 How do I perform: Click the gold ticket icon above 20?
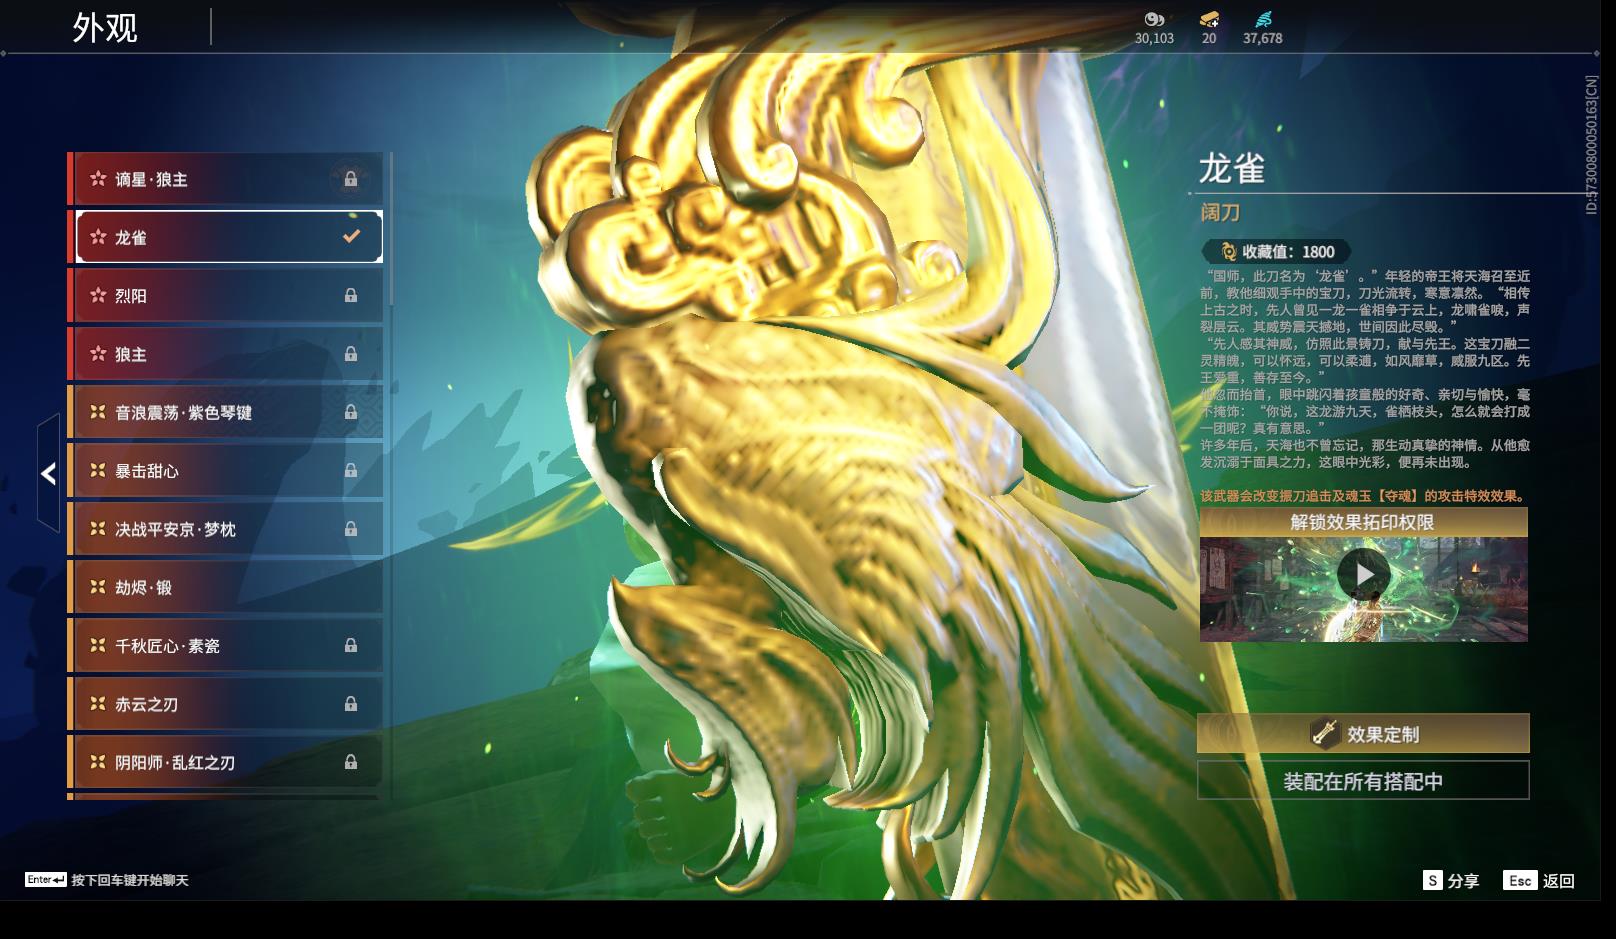[1209, 19]
